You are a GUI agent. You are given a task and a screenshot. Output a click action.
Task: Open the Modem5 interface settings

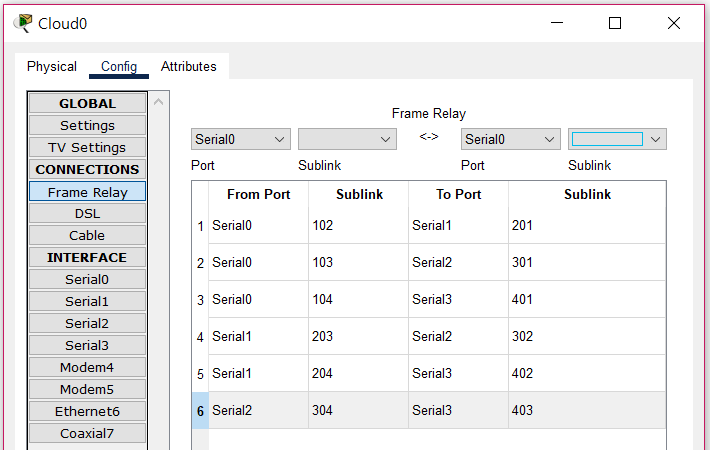pyautogui.click(x=87, y=389)
